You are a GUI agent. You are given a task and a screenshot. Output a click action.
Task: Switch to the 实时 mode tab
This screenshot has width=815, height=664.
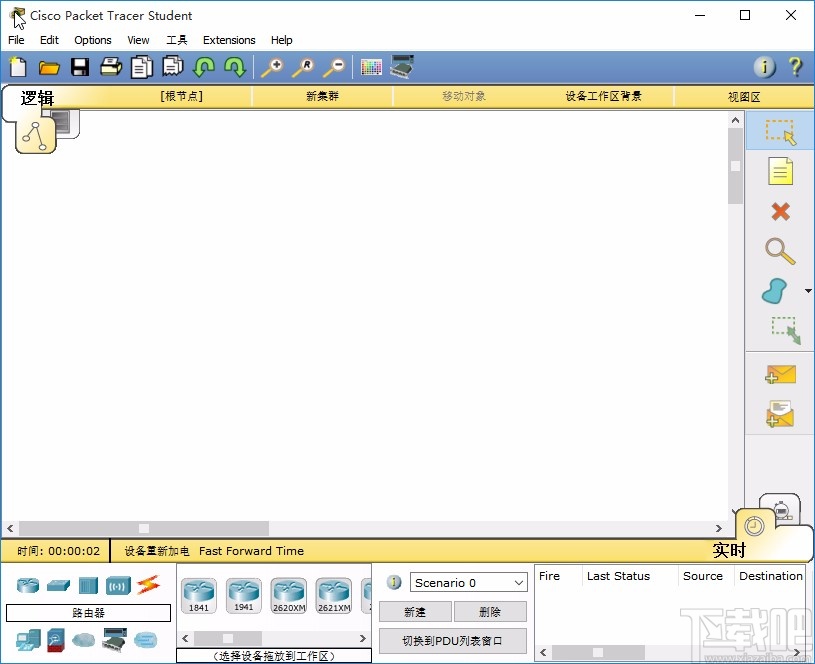pos(729,550)
